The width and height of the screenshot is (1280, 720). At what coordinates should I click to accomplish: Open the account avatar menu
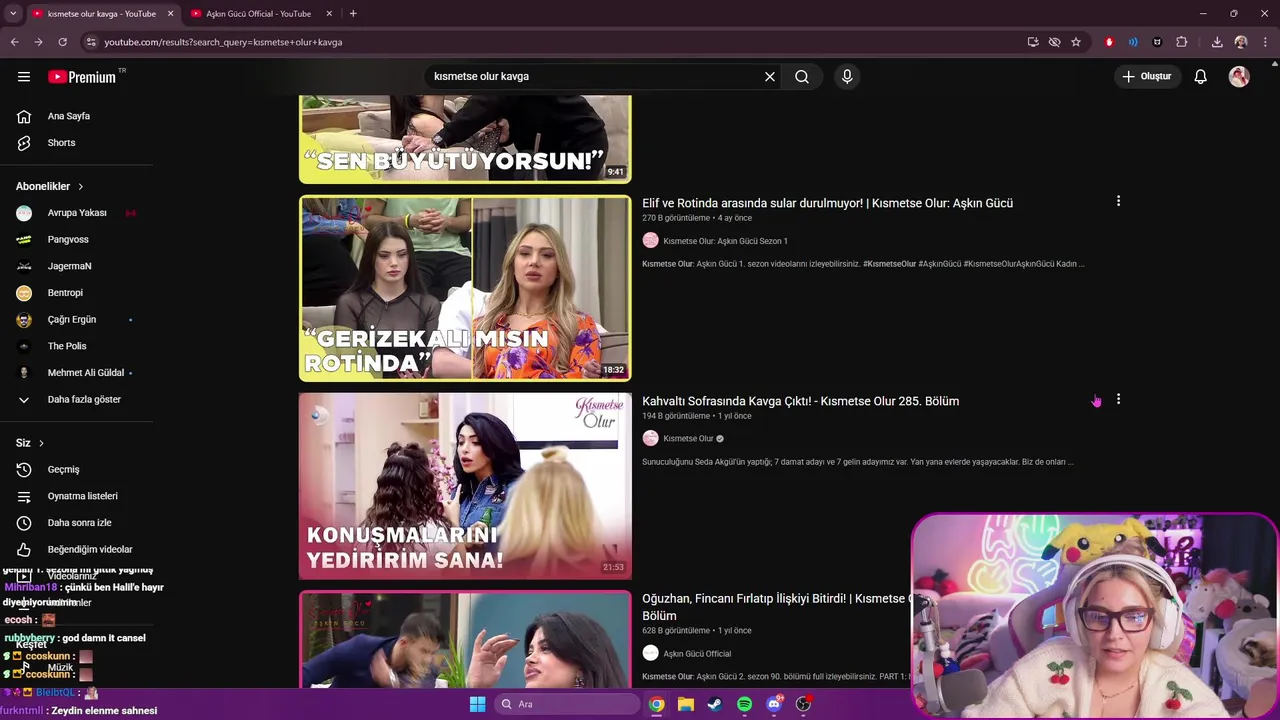tap(1239, 76)
